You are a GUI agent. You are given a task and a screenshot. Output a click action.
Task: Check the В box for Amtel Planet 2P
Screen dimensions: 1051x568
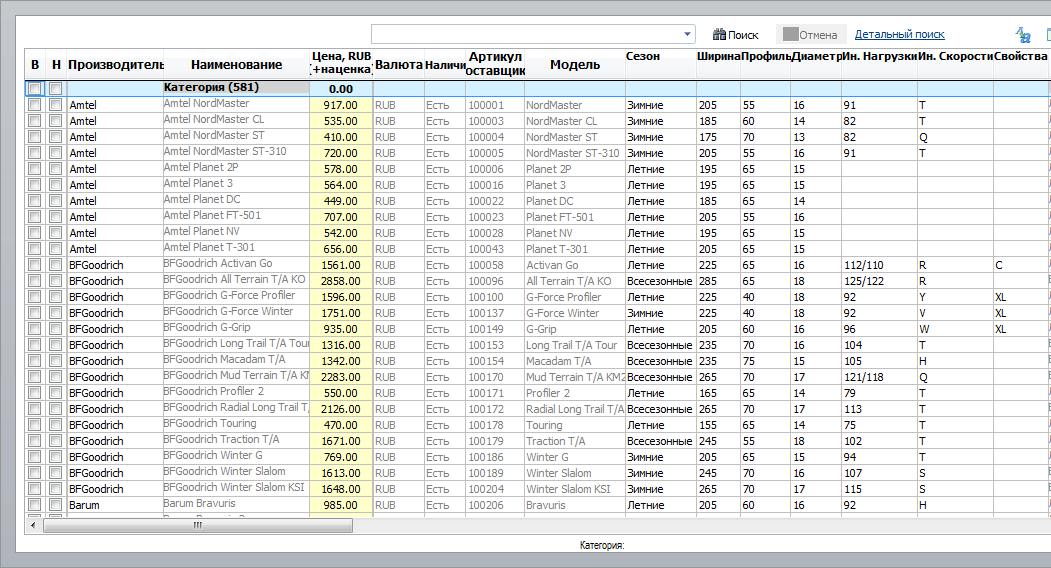tap(34, 169)
